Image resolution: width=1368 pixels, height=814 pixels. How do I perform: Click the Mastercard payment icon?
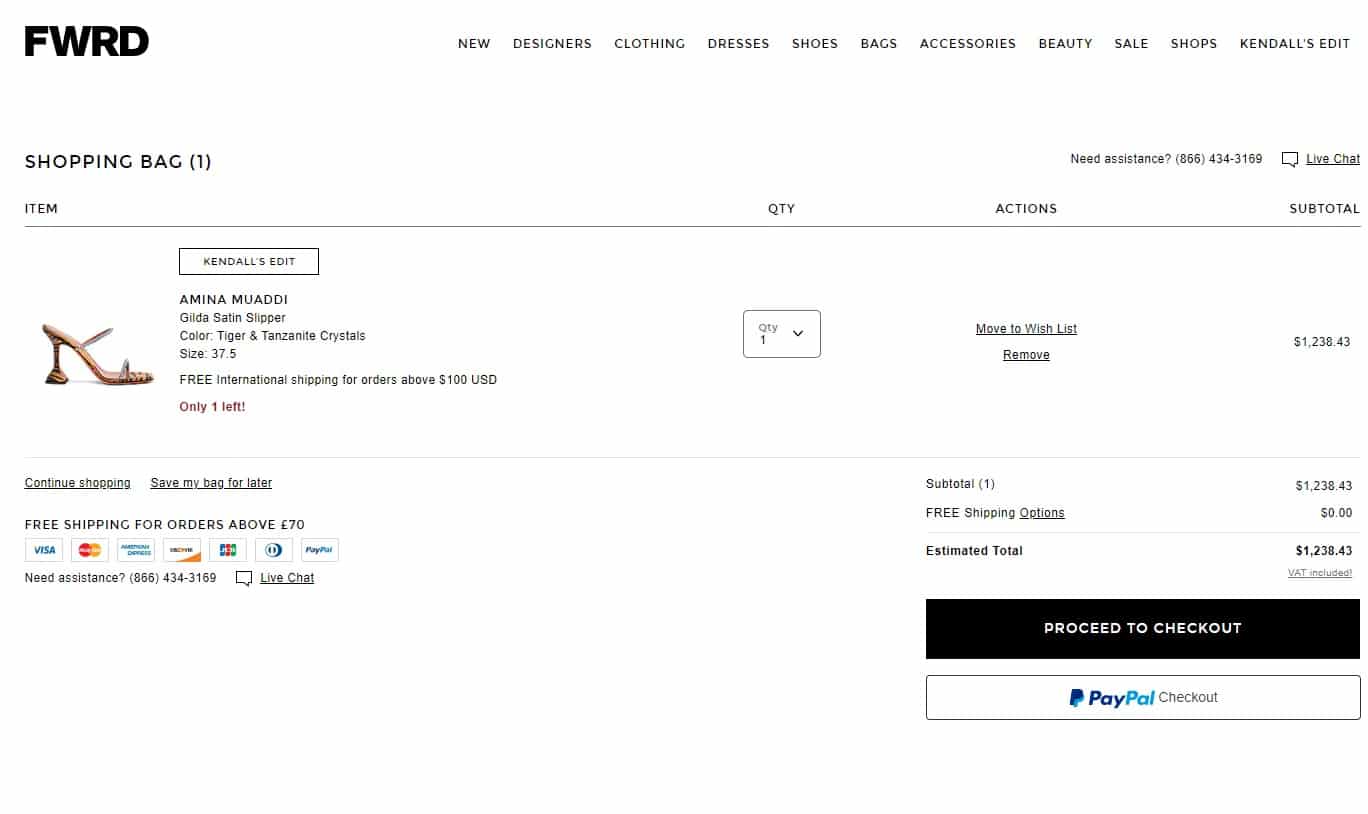click(89, 549)
